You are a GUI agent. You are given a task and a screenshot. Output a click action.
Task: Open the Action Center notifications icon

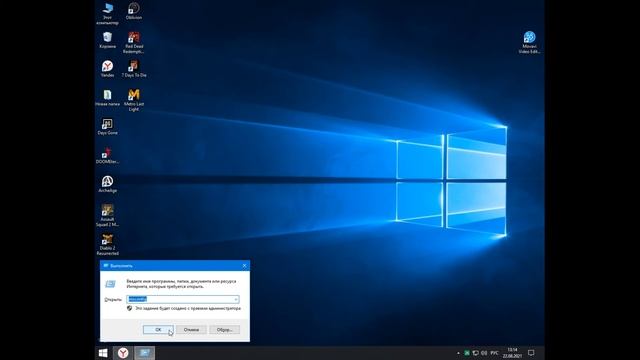[531, 353]
